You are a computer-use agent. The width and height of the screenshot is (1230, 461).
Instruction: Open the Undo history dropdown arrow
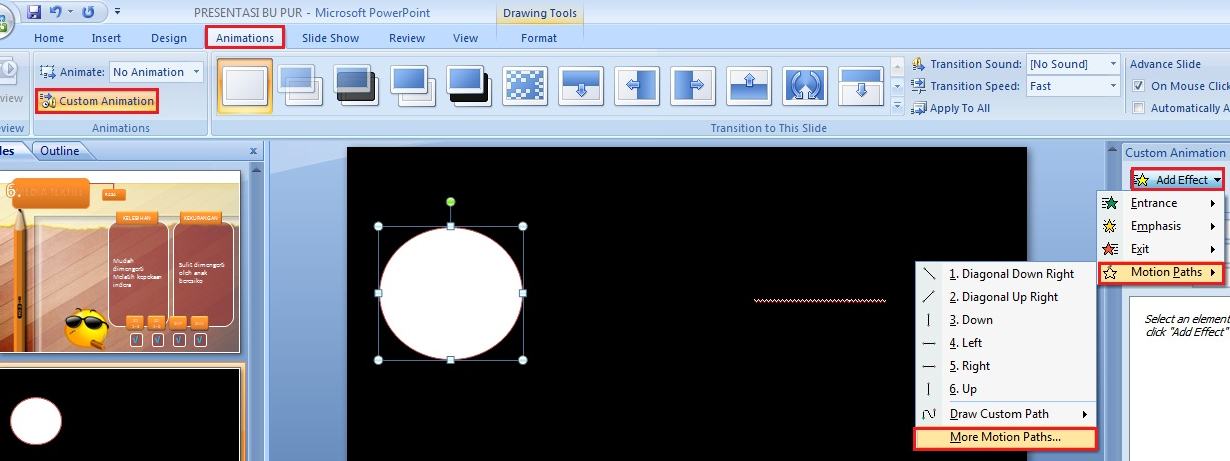tap(69, 13)
